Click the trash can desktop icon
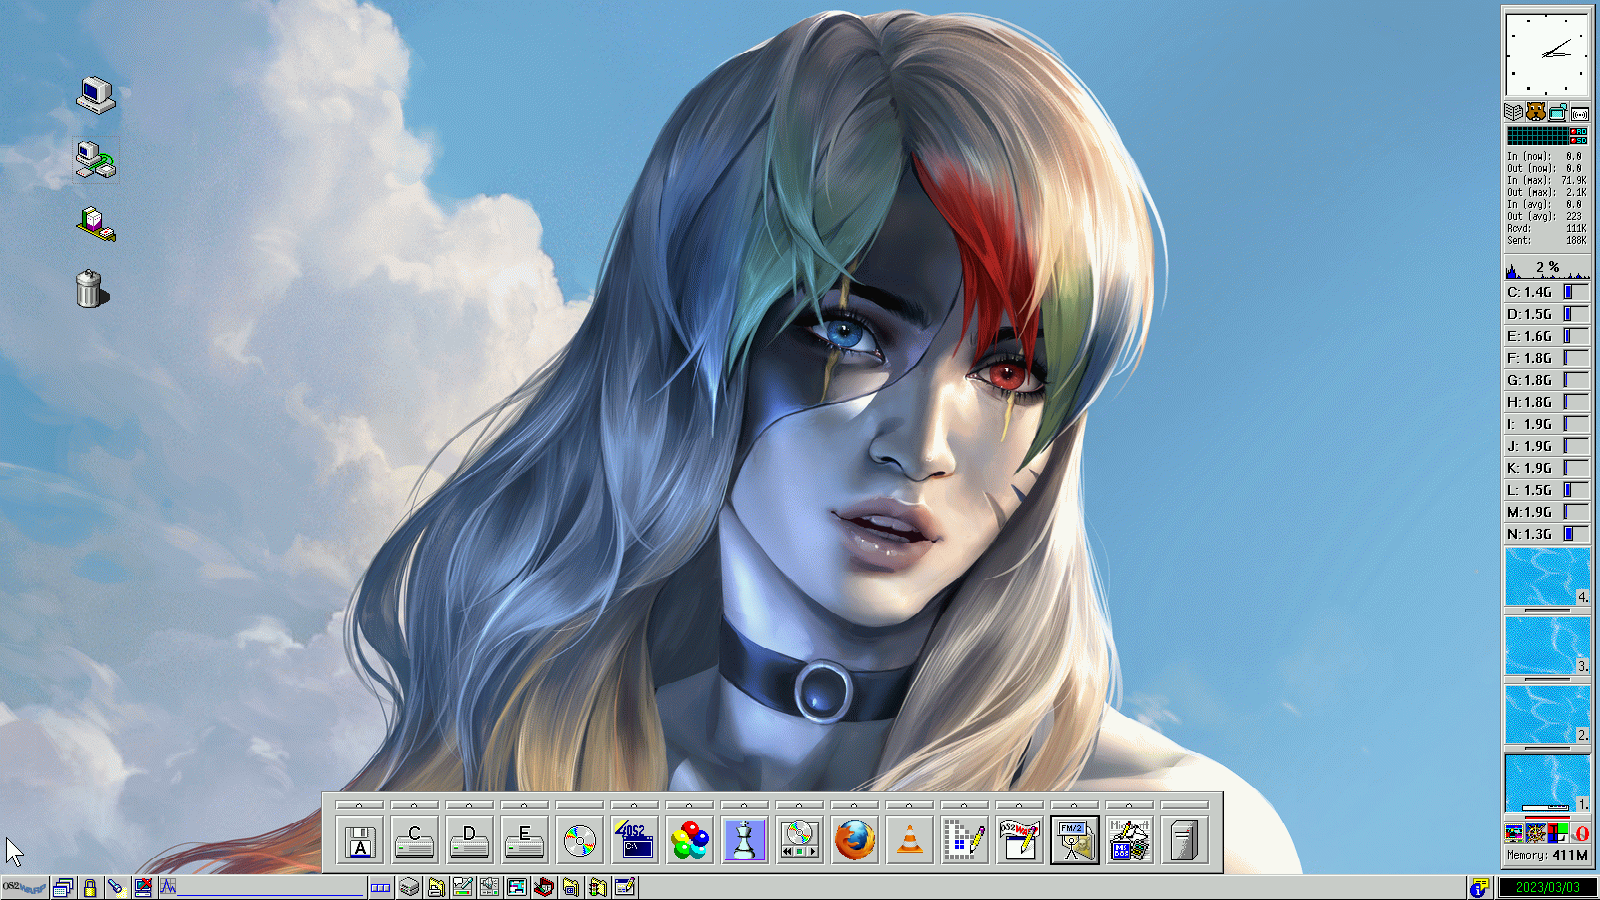 [90, 290]
